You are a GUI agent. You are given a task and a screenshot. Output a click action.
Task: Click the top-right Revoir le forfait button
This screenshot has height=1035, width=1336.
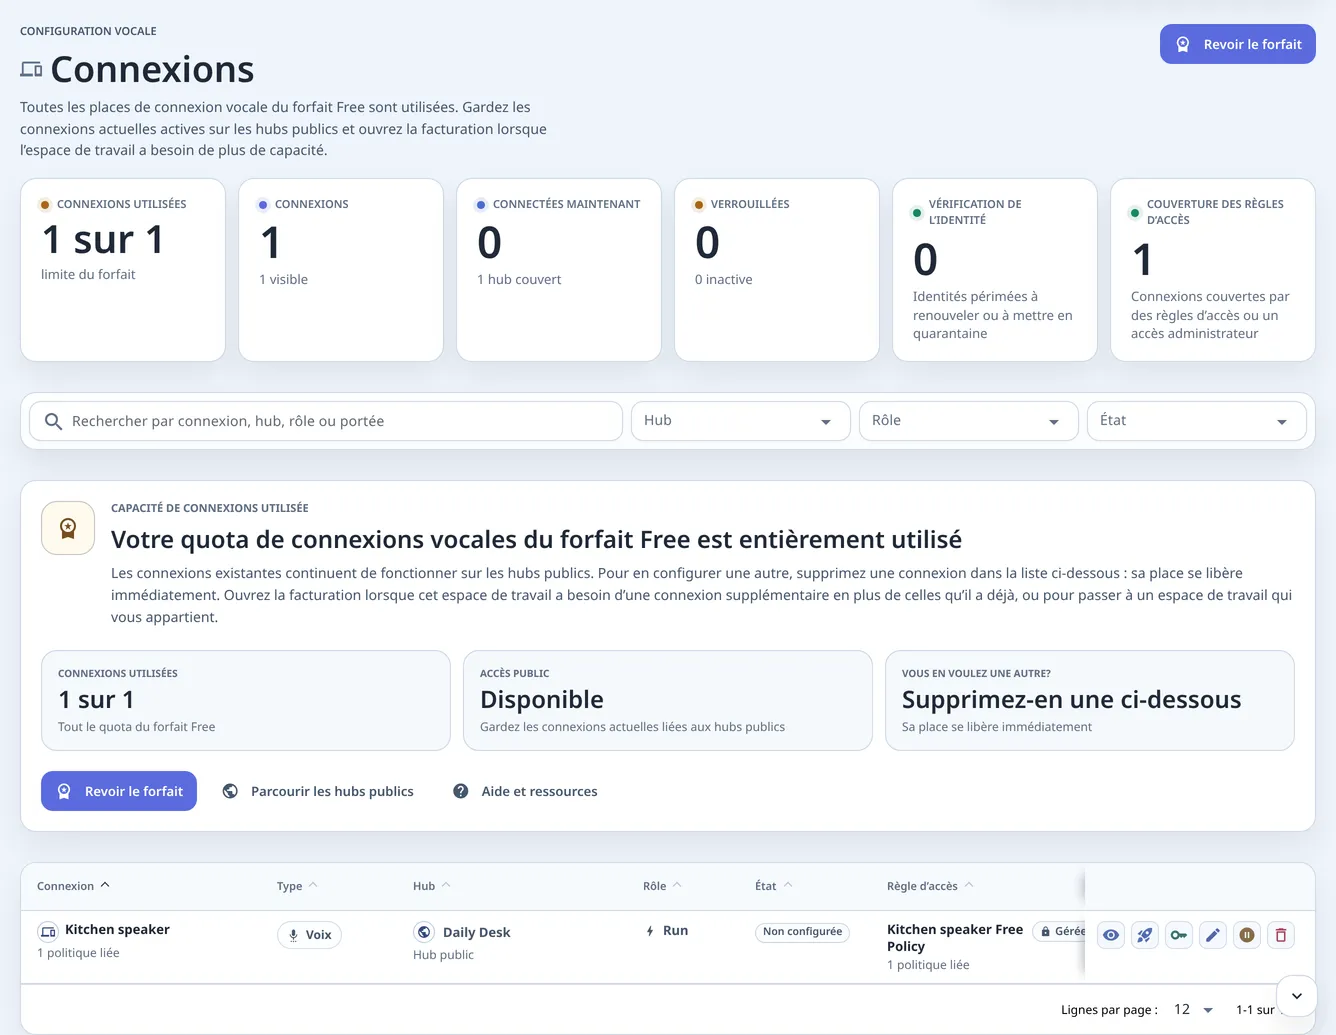click(1238, 44)
